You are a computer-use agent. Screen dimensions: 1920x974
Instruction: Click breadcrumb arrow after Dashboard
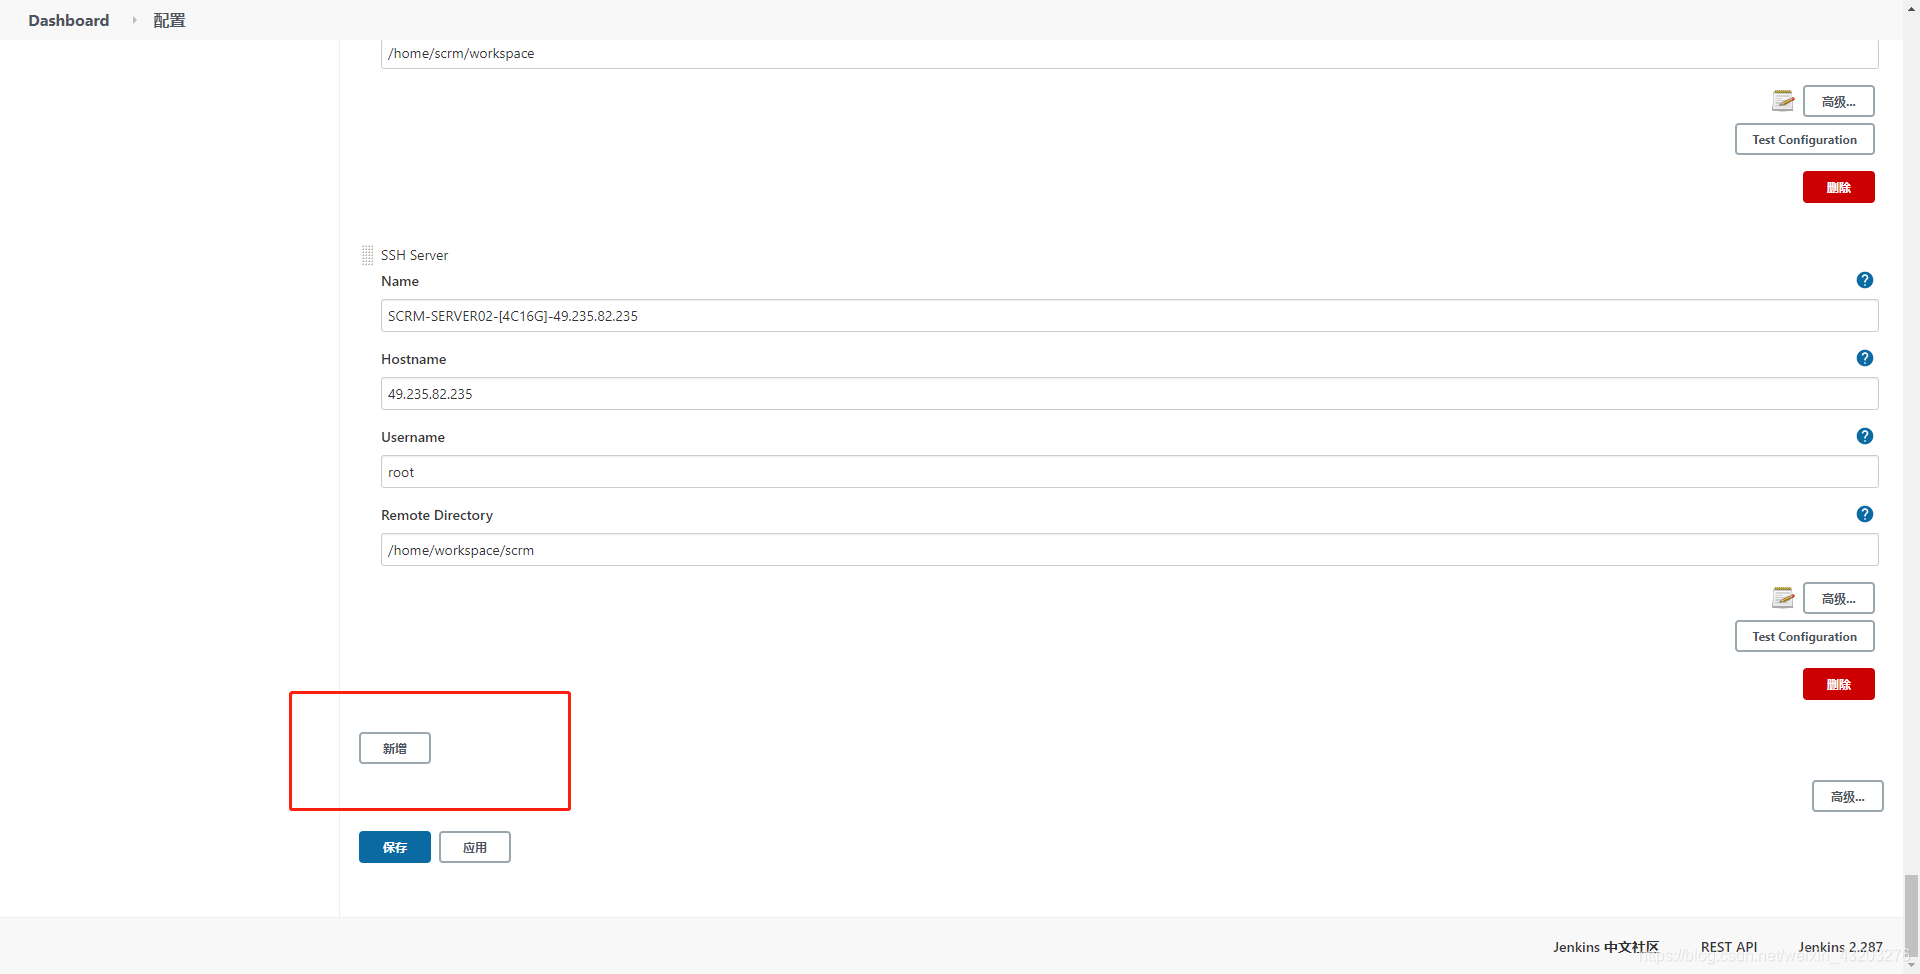pos(134,20)
